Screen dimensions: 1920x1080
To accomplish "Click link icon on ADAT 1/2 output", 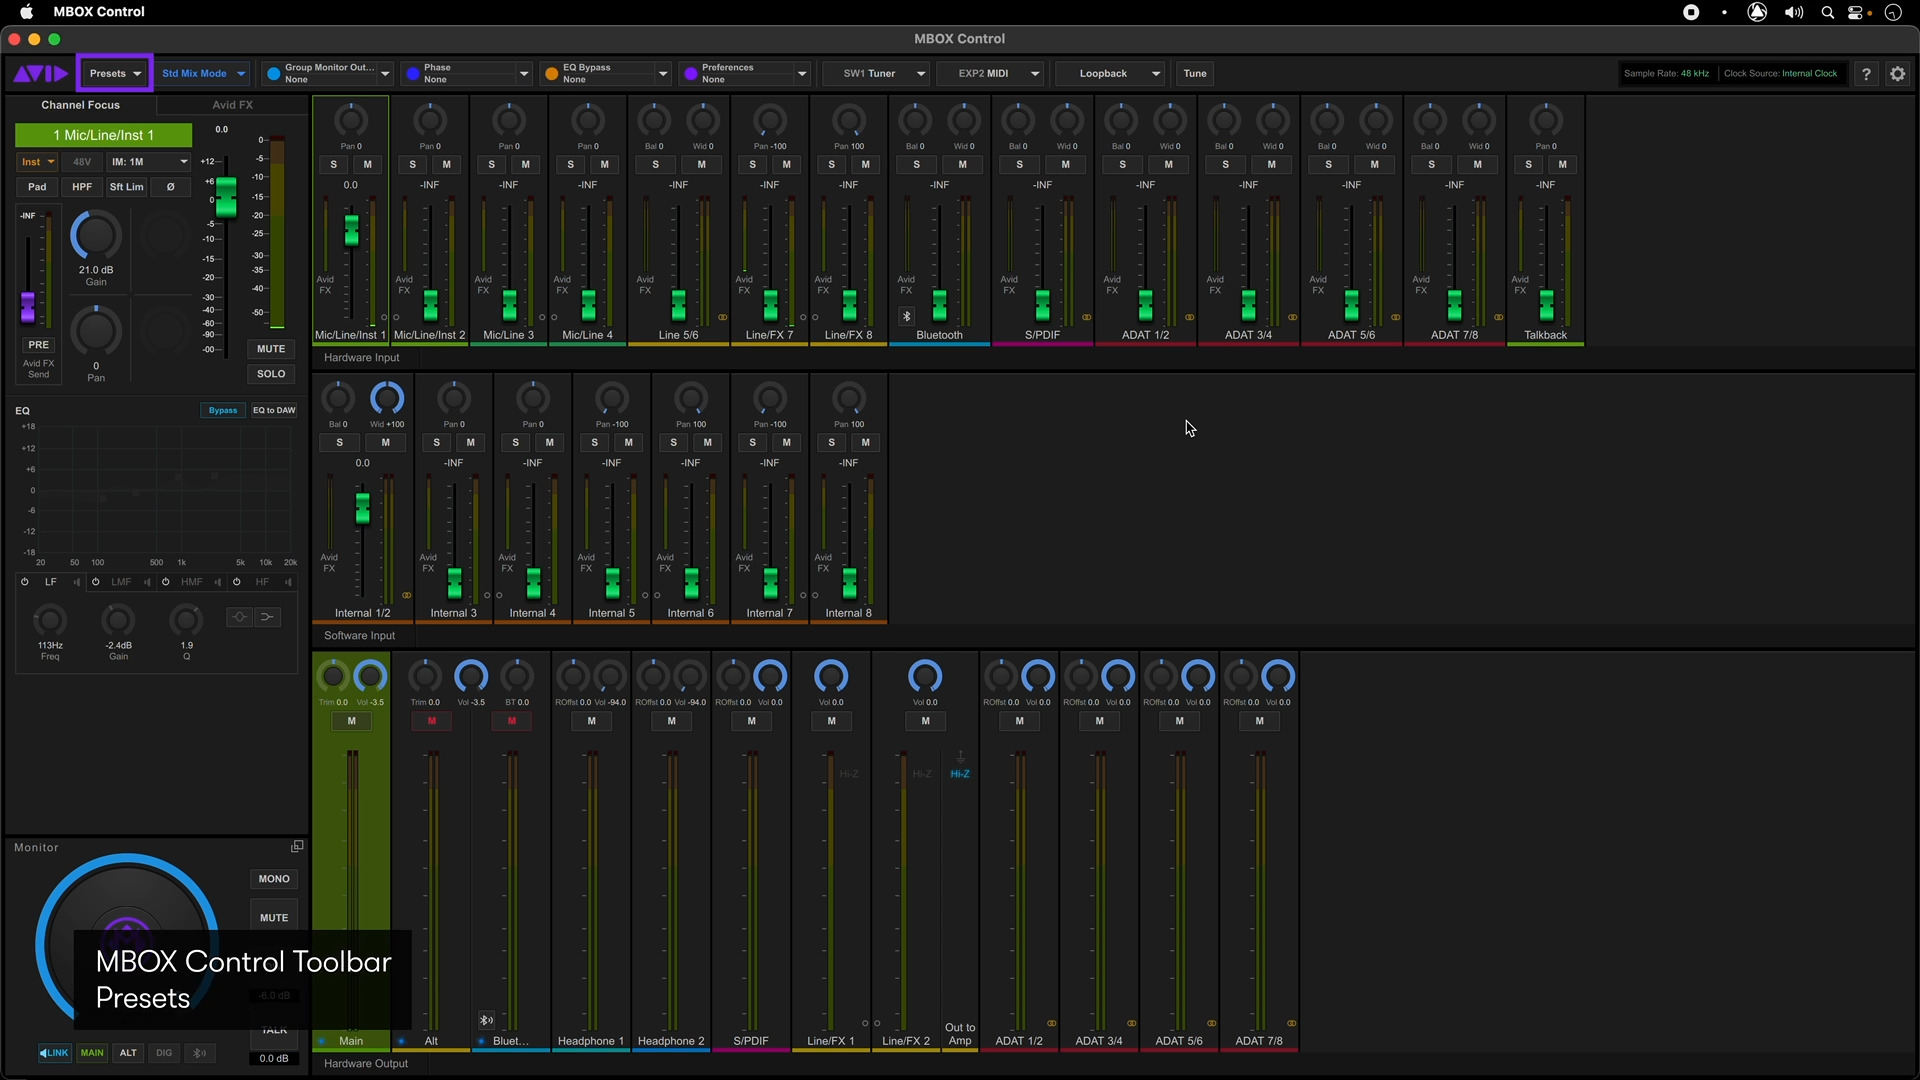I will (1051, 1023).
